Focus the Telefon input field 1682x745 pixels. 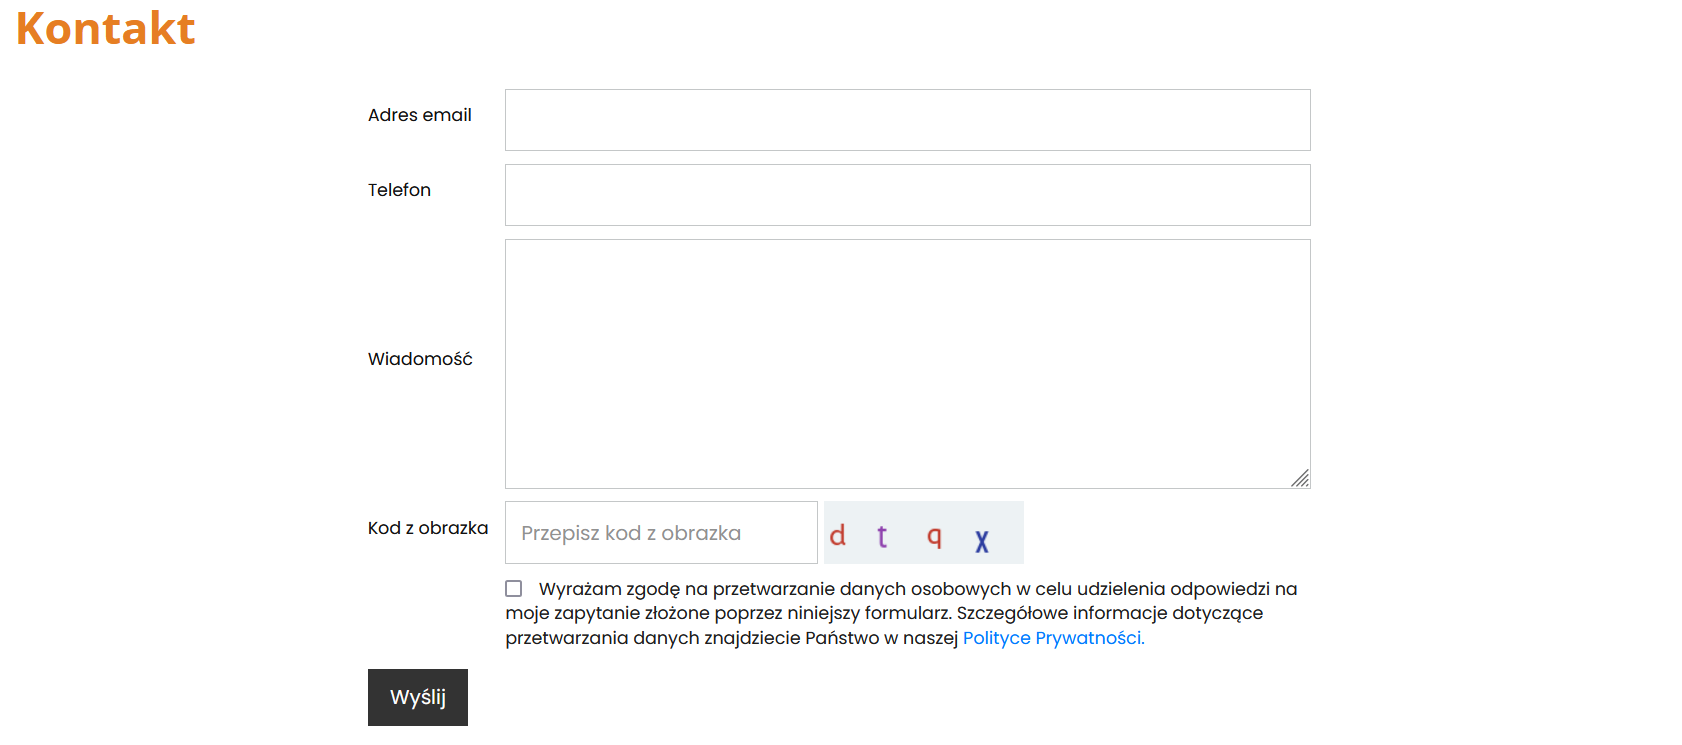(907, 195)
